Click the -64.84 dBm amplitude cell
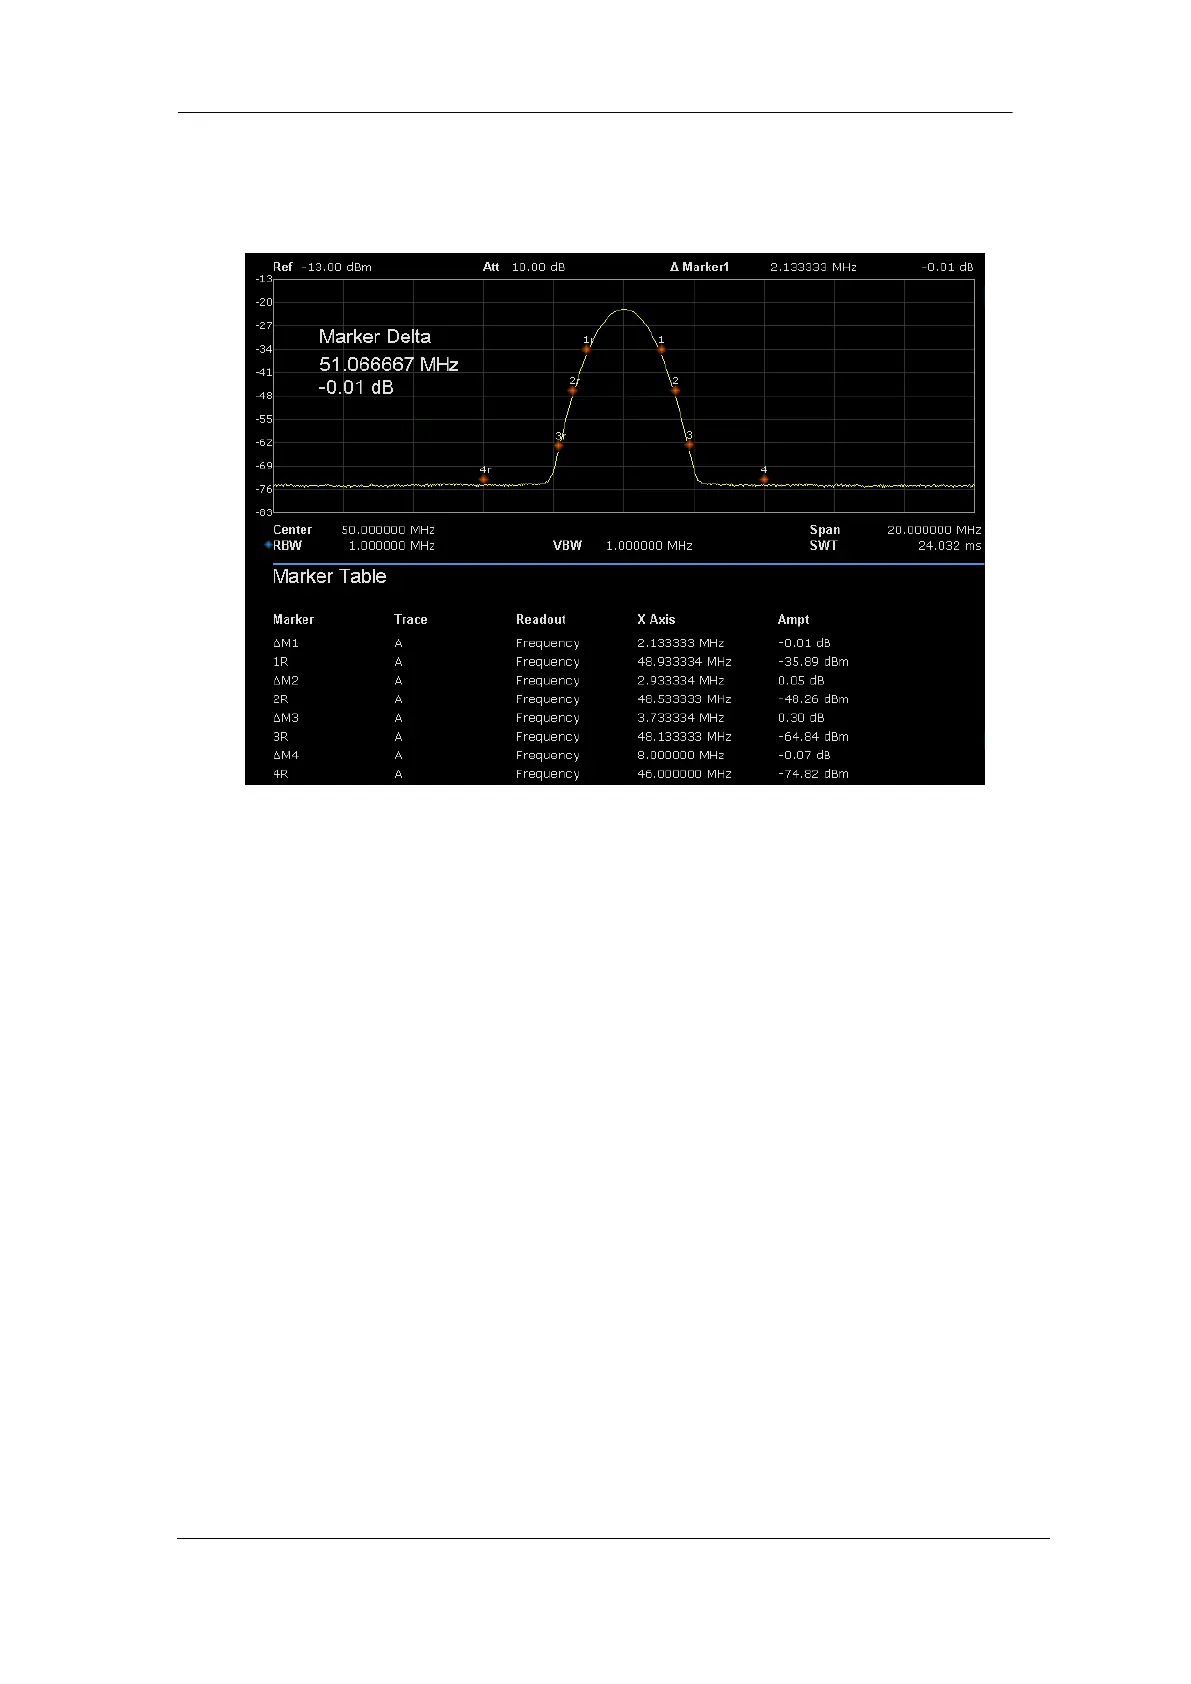This screenshot has height=1684, width=1191. point(813,737)
